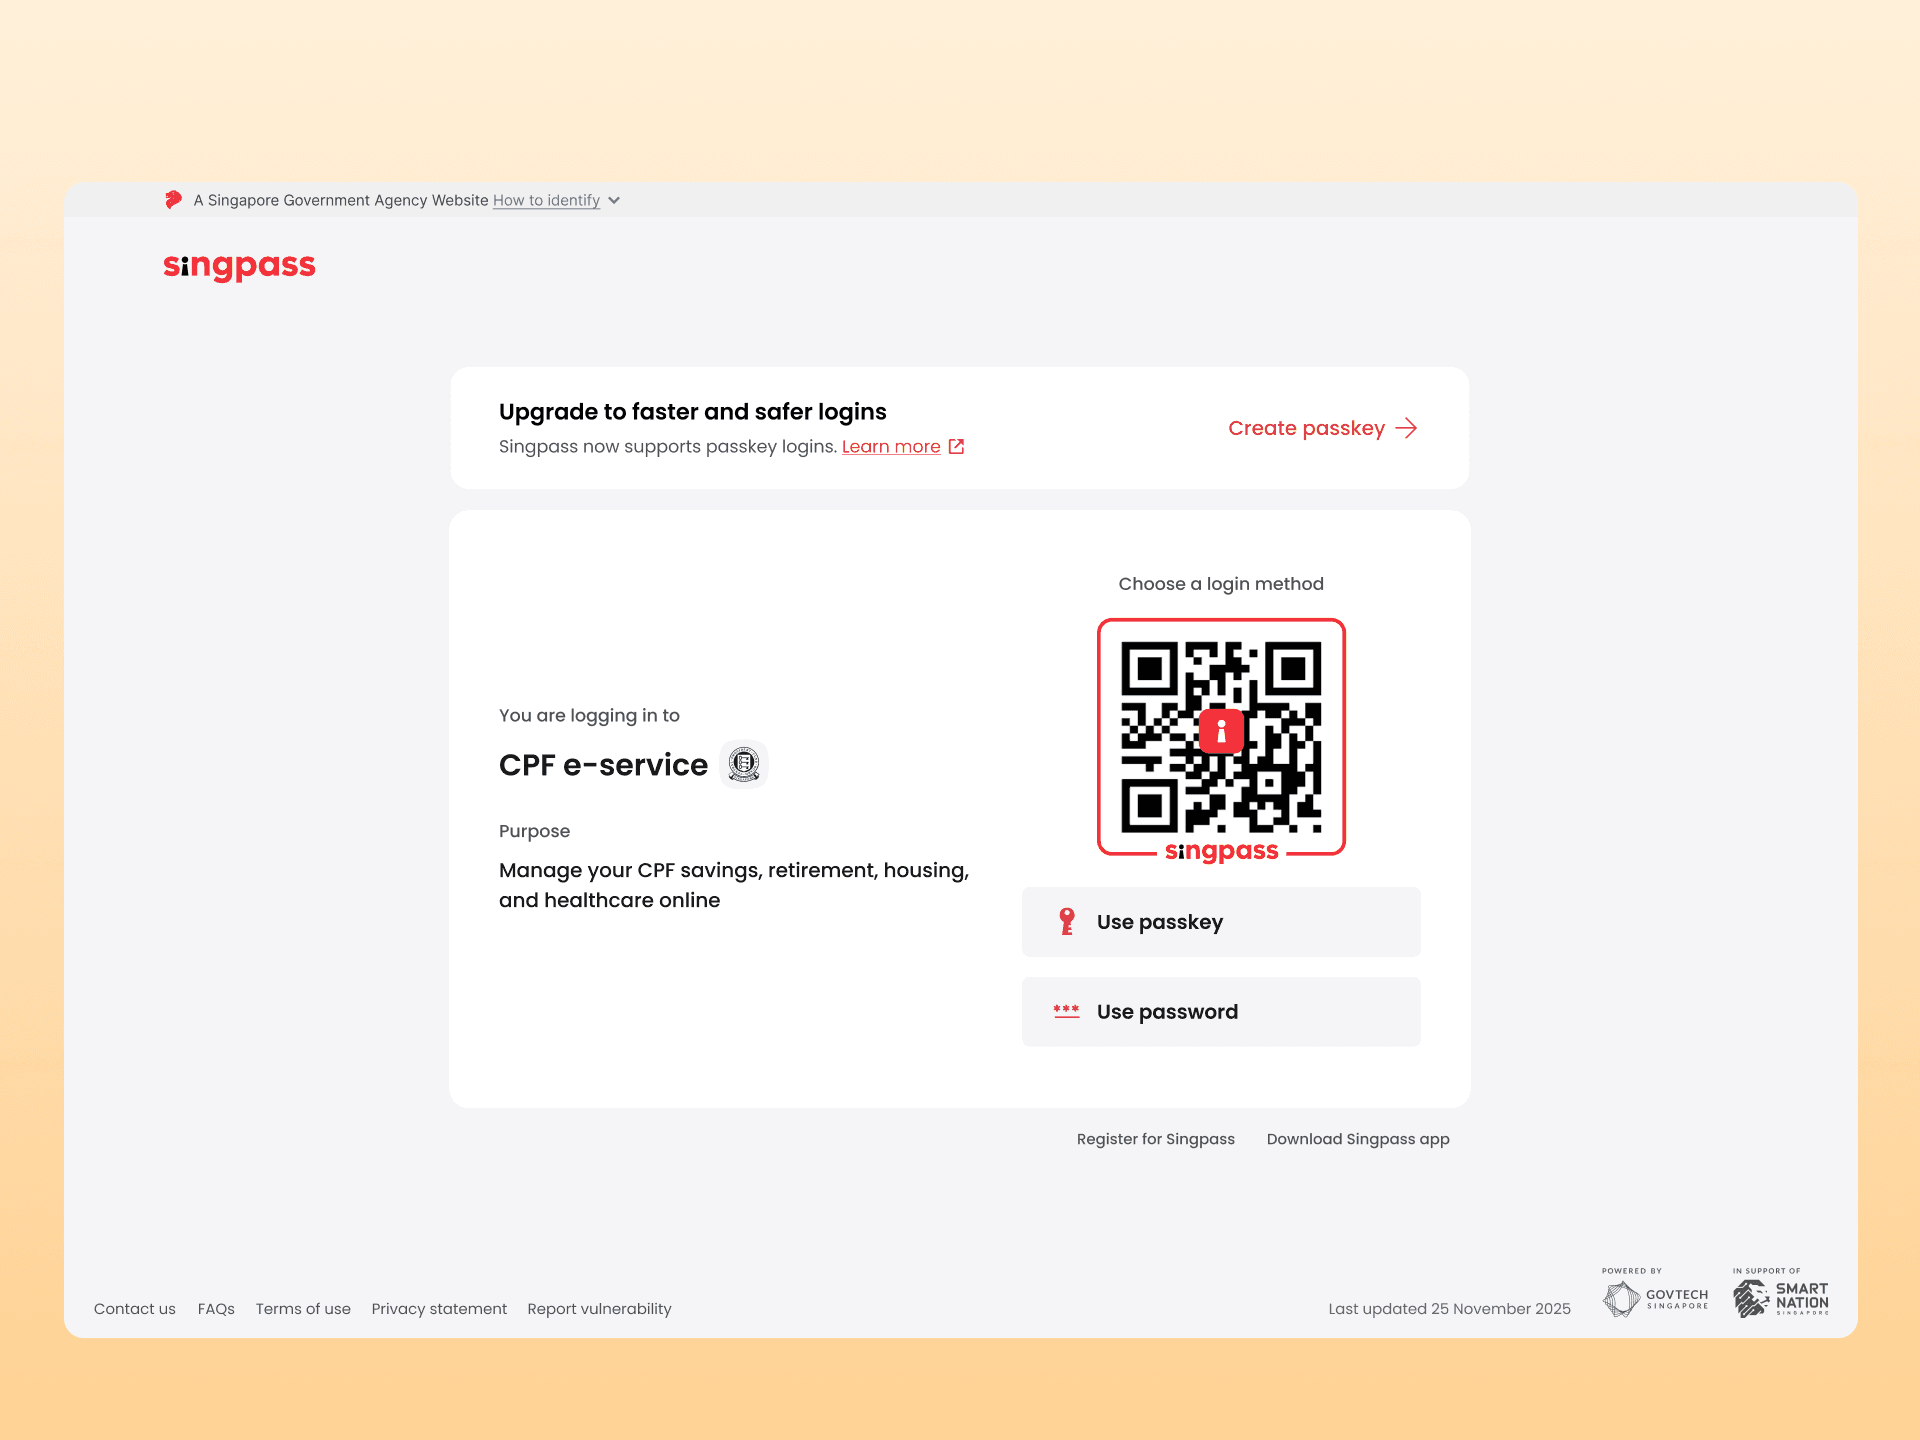Click the CPF board logo icon
The width and height of the screenshot is (1920, 1440).
[x=743, y=764]
